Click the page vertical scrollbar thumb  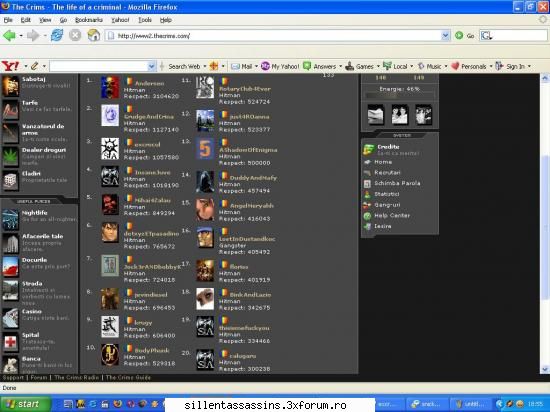(x=544, y=228)
